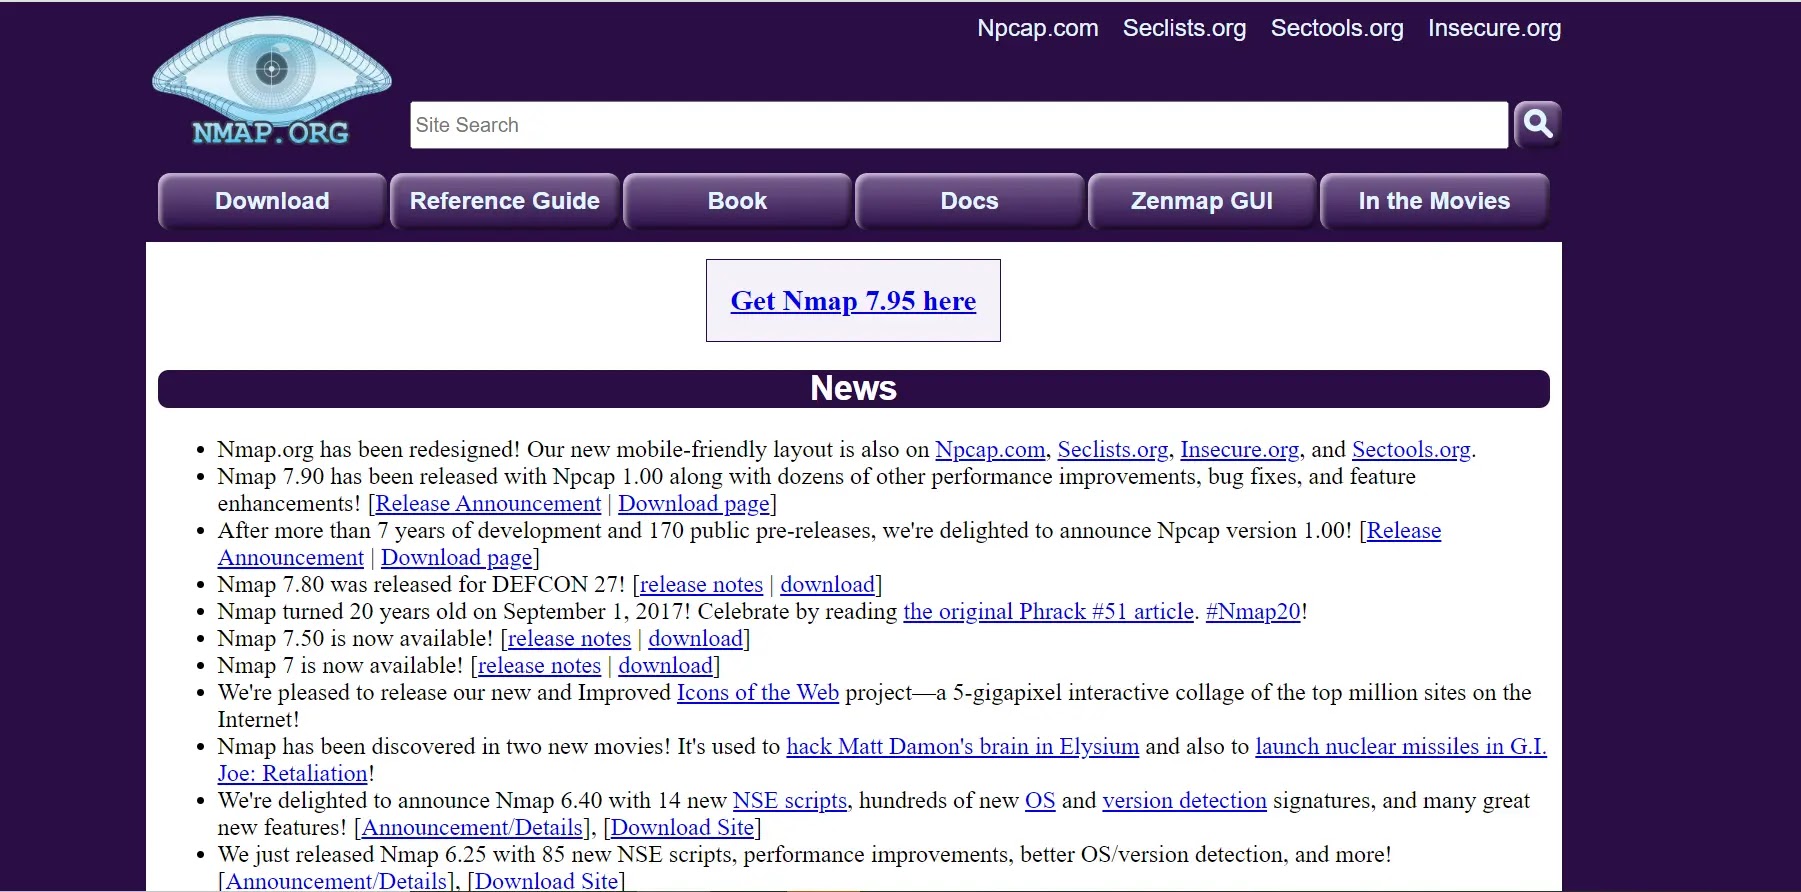Open the Download nav tab

point(272,201)
